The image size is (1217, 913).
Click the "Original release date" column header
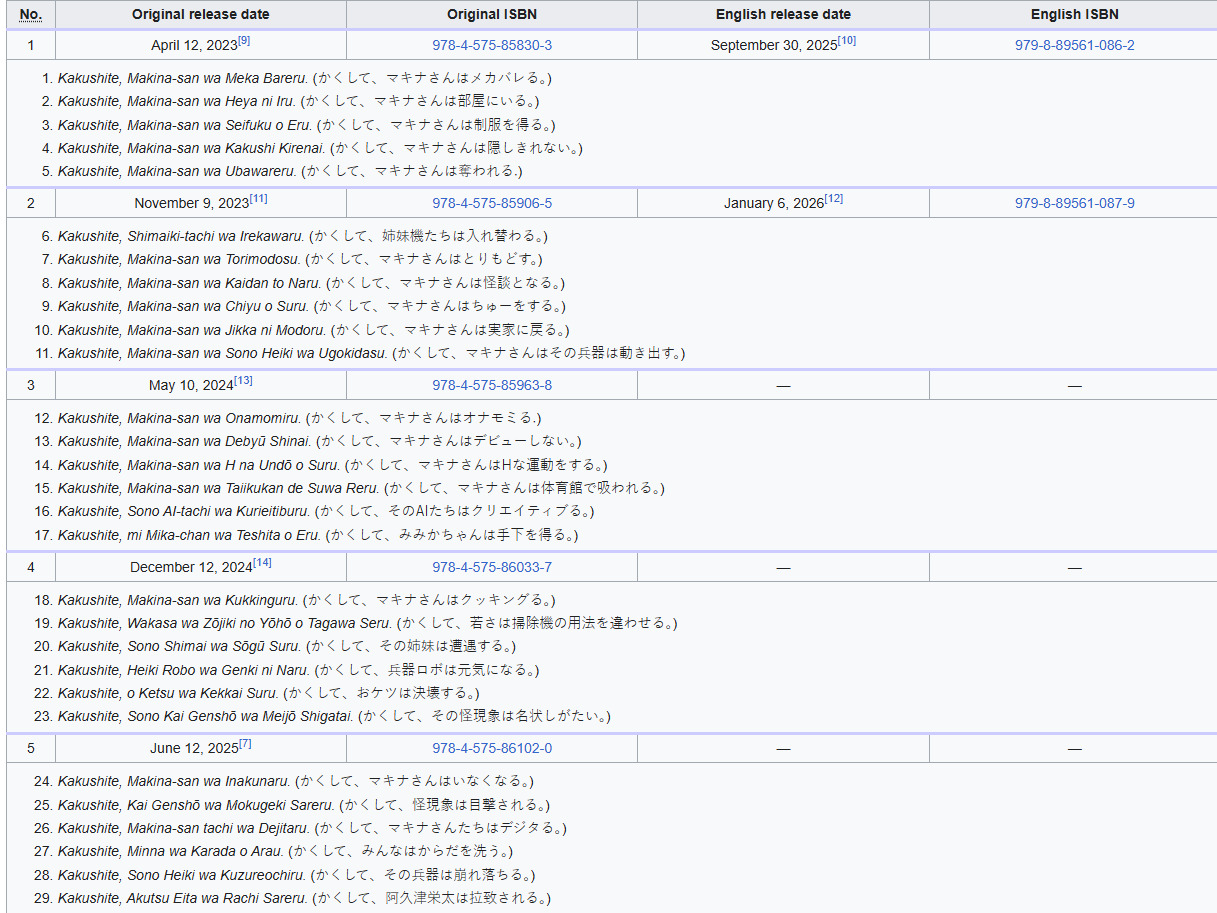pos(200,15)
